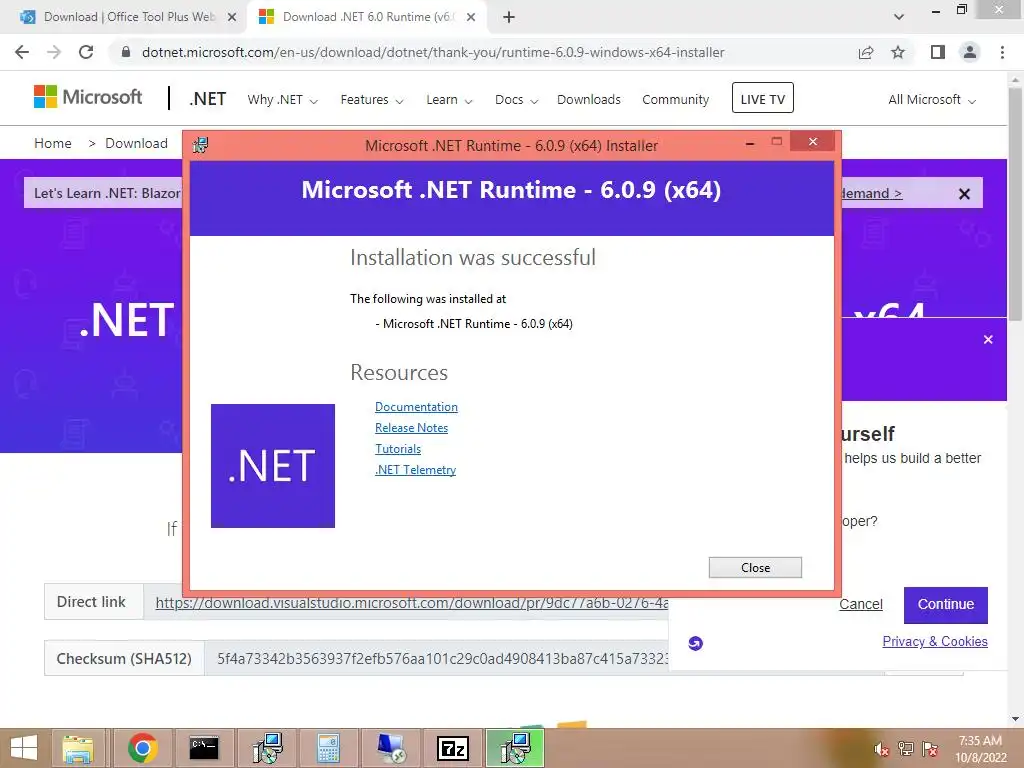Open the Documentation link in installer
The height and width of the screenshot is (768, 1024).
pos(416,407)
